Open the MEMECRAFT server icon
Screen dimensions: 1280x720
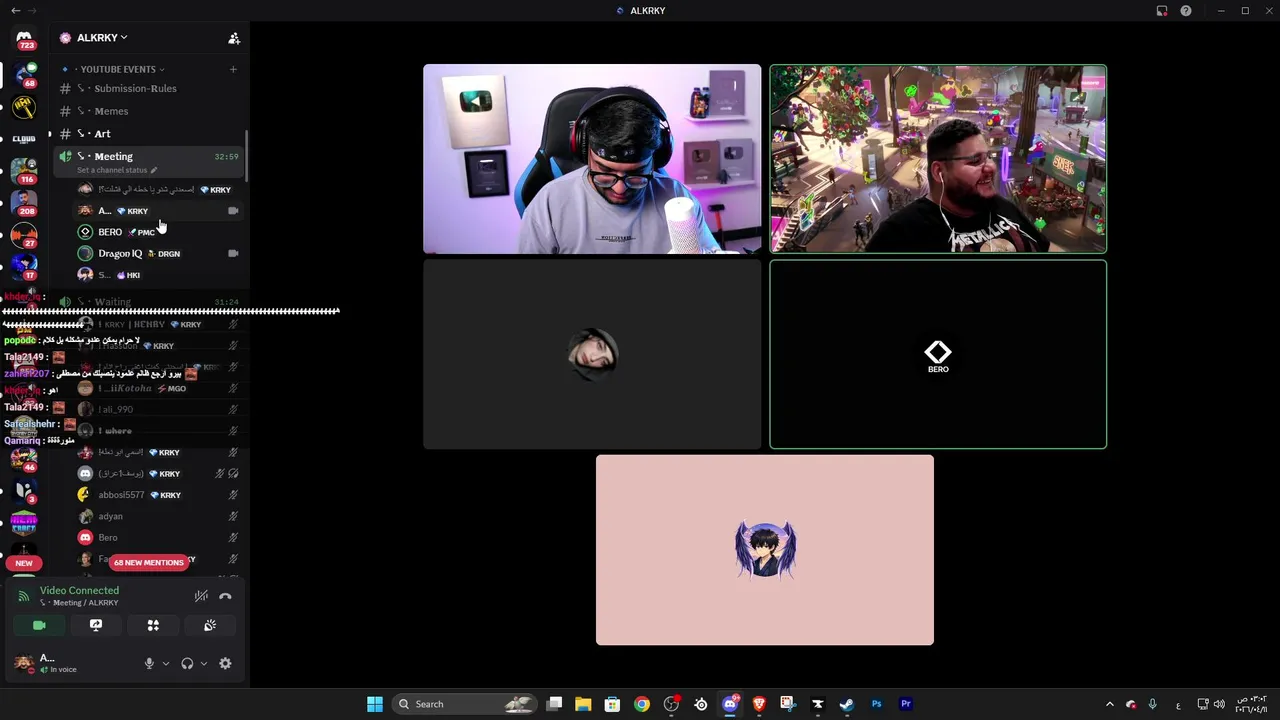point(24,523)
